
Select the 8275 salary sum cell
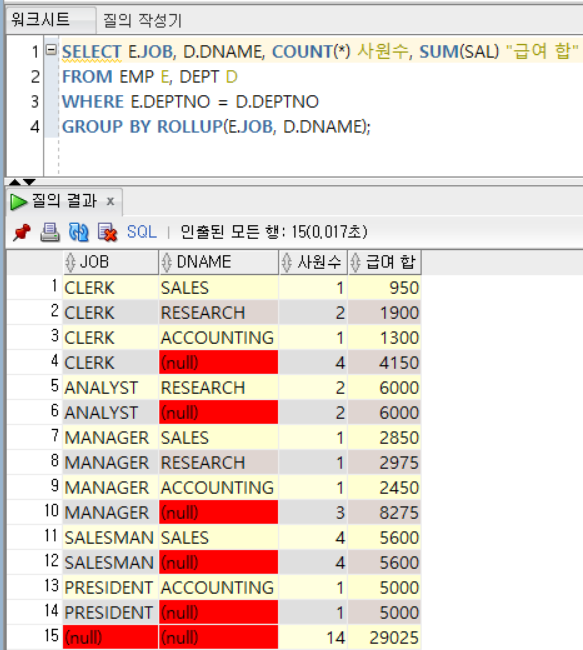(x=384, y=512)
